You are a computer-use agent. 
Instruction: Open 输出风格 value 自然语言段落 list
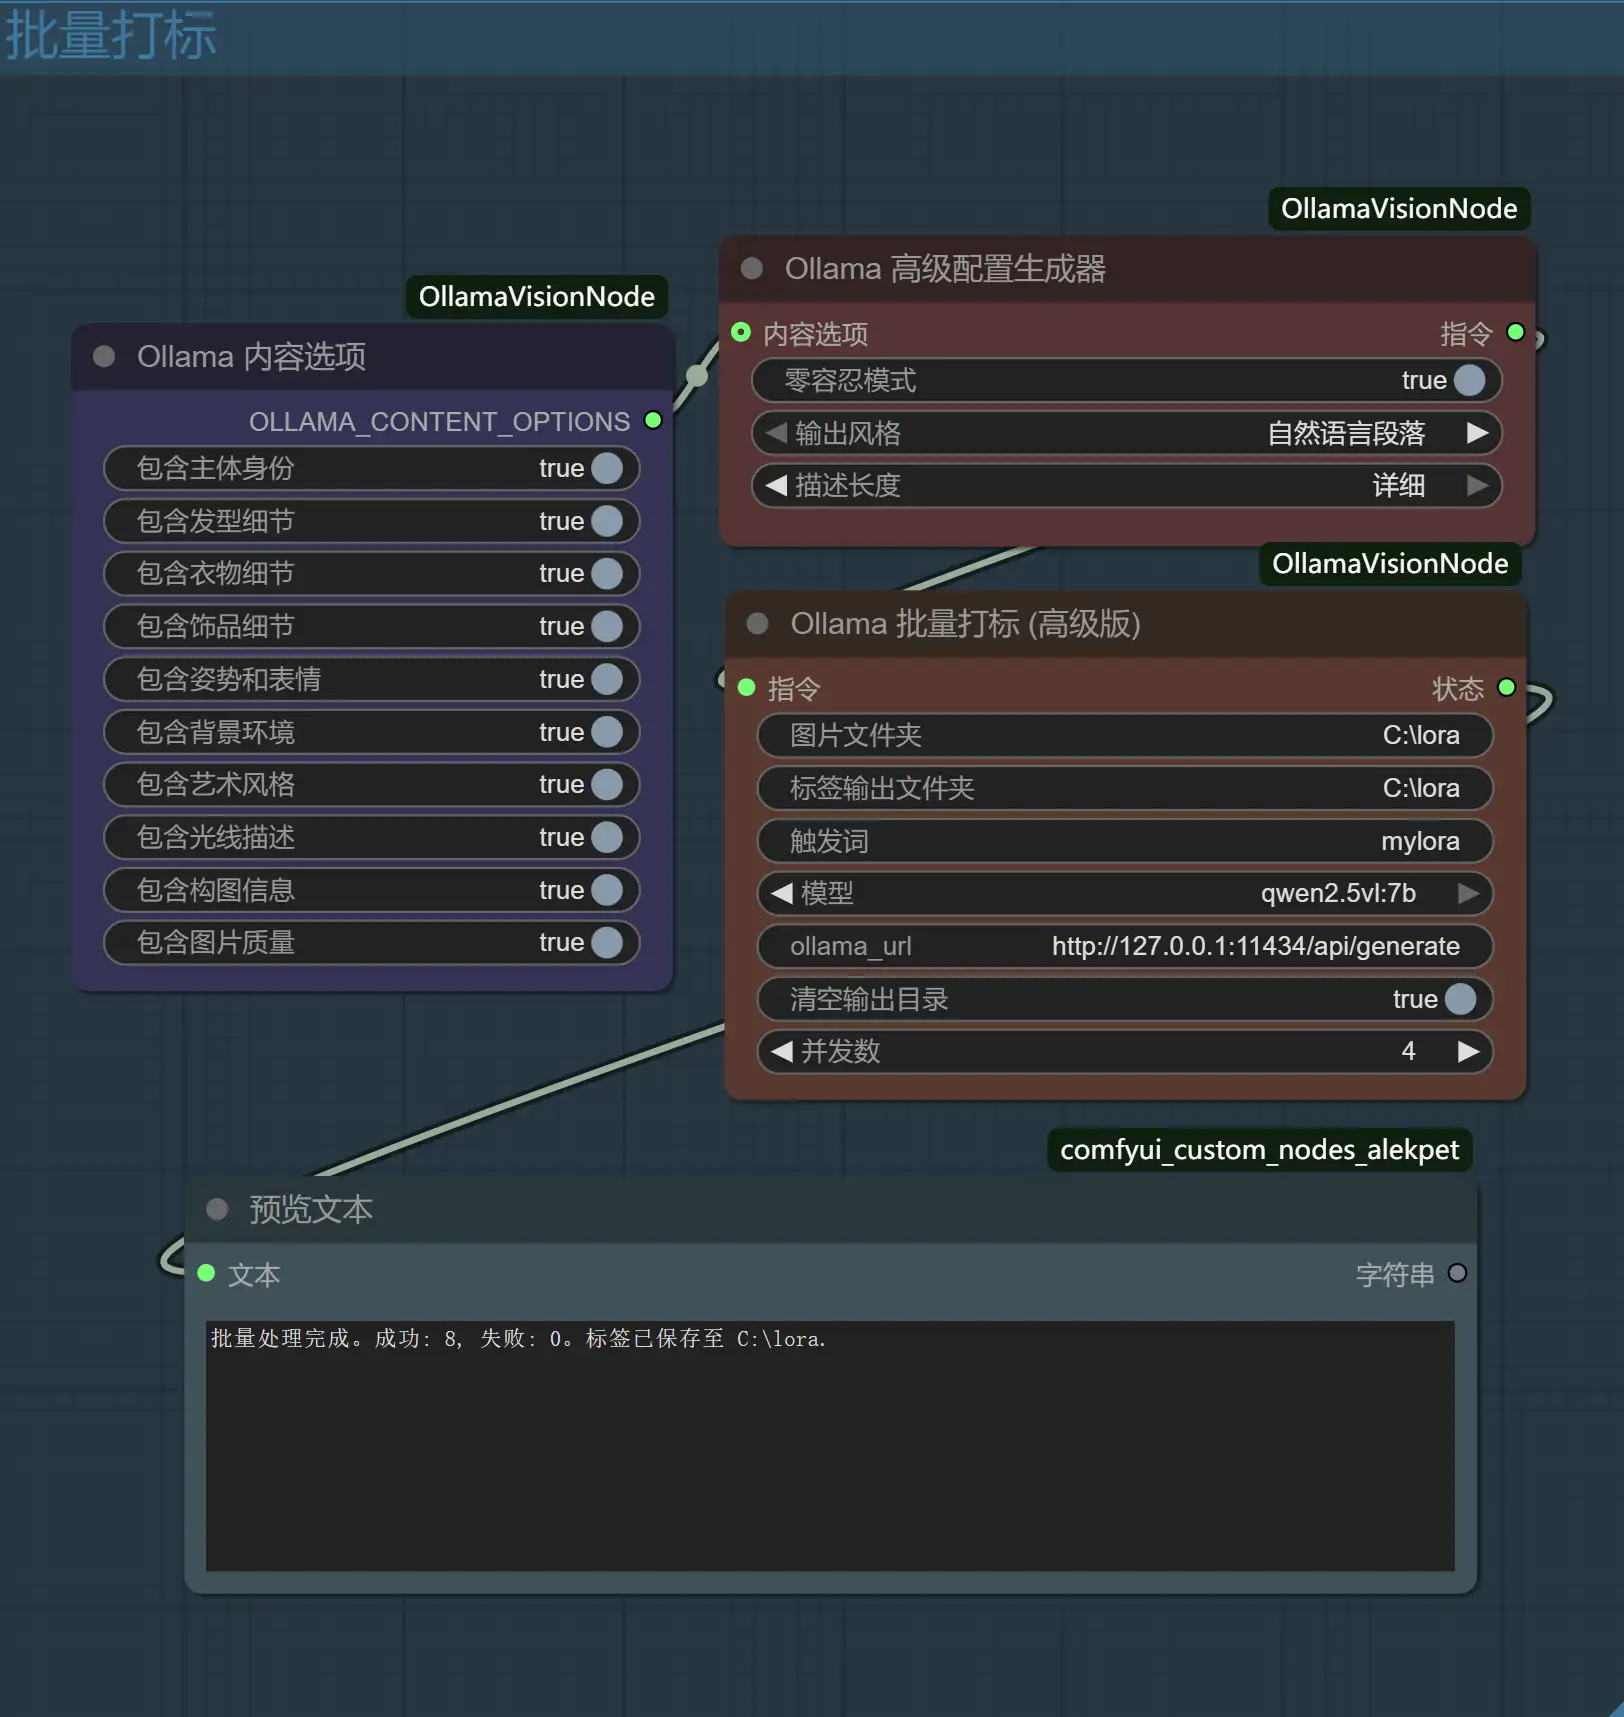coord(1346,433)
